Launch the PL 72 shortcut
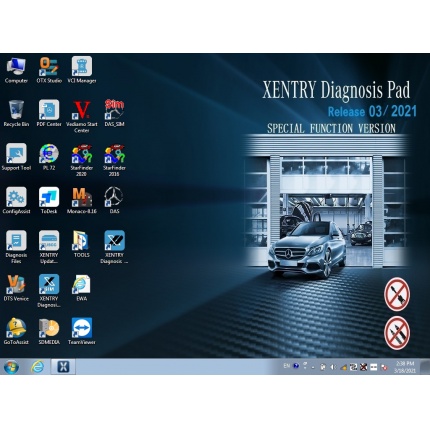The image size is (430, 430). [x=49, y=157]
